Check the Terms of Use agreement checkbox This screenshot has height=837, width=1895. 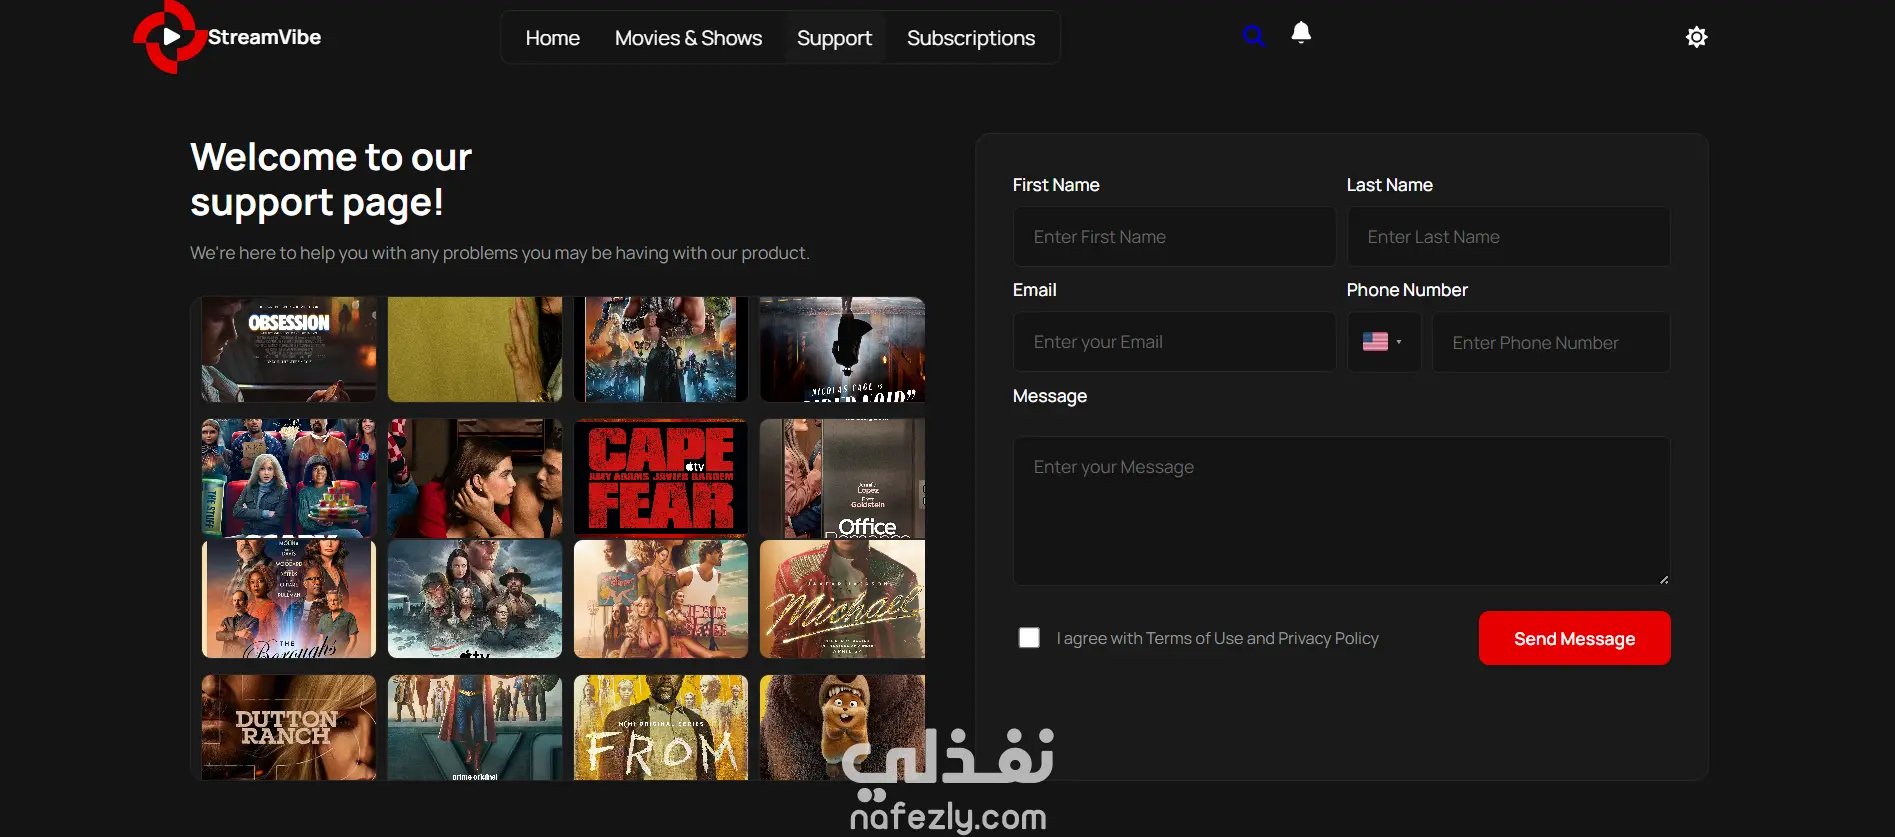[1029, 638]
